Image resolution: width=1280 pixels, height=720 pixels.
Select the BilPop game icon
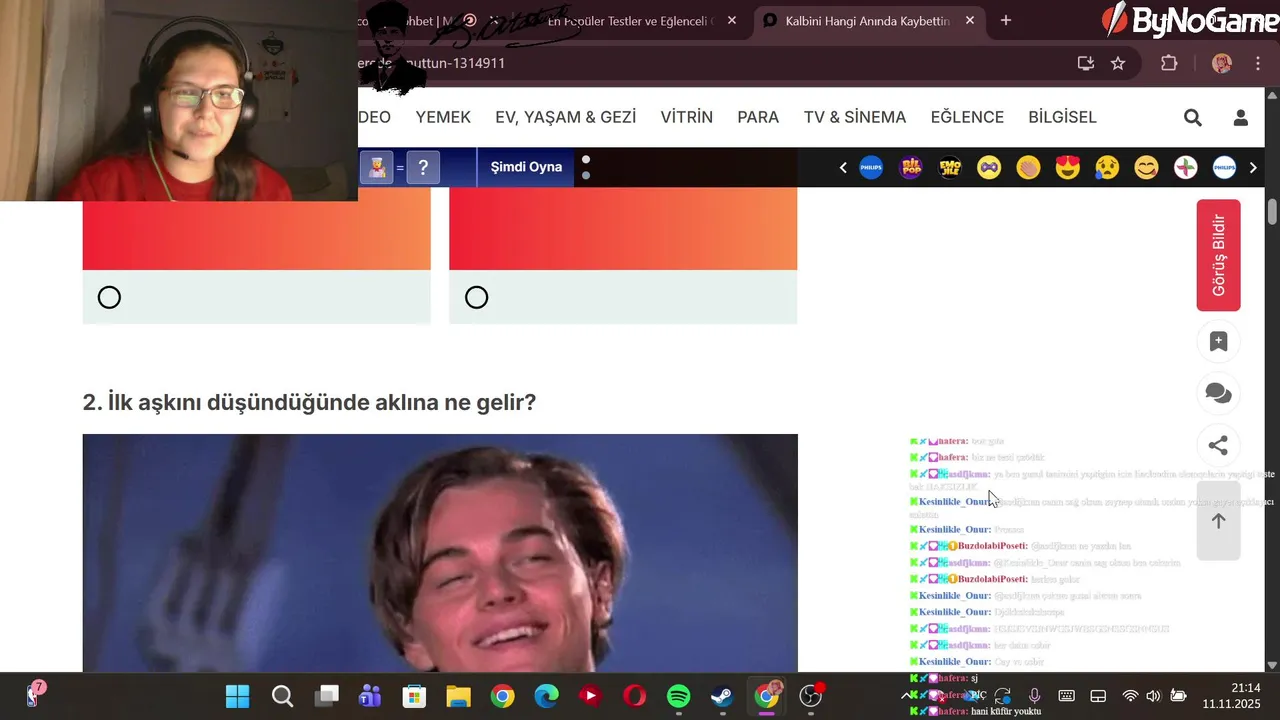911,167
